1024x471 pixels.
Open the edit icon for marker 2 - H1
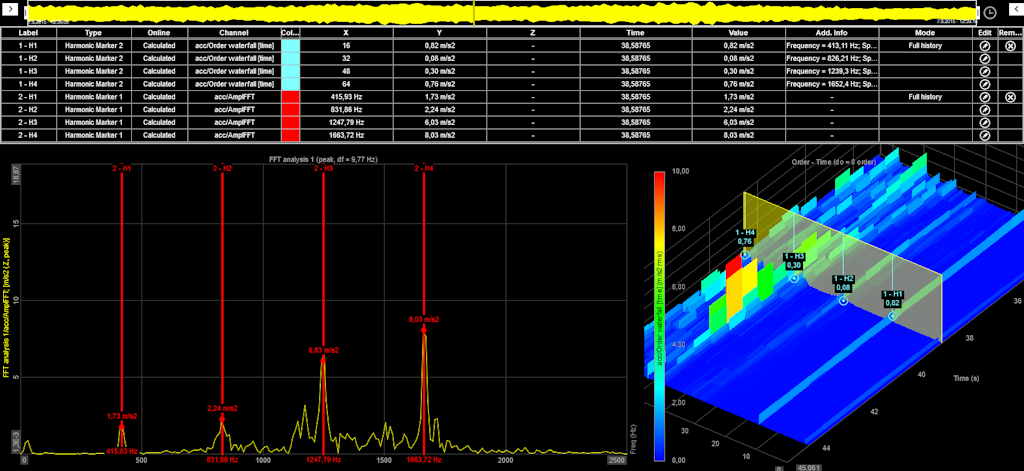(985, 97)
